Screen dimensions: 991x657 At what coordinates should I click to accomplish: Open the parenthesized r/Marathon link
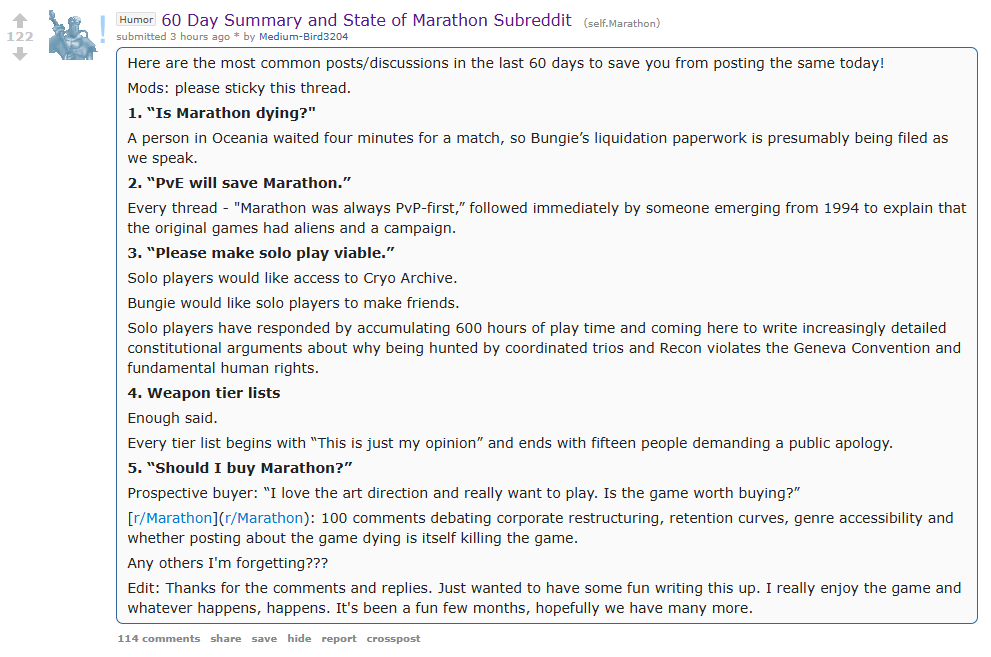pos(264,518)
